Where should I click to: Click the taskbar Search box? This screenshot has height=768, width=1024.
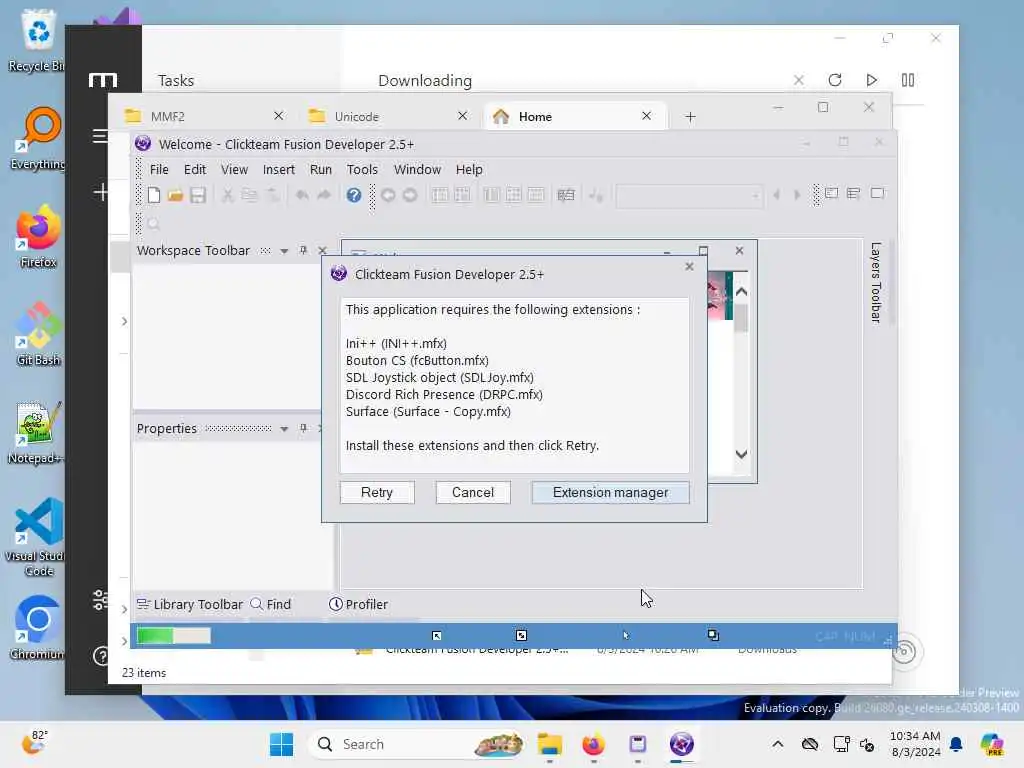(x=418, y=744)
